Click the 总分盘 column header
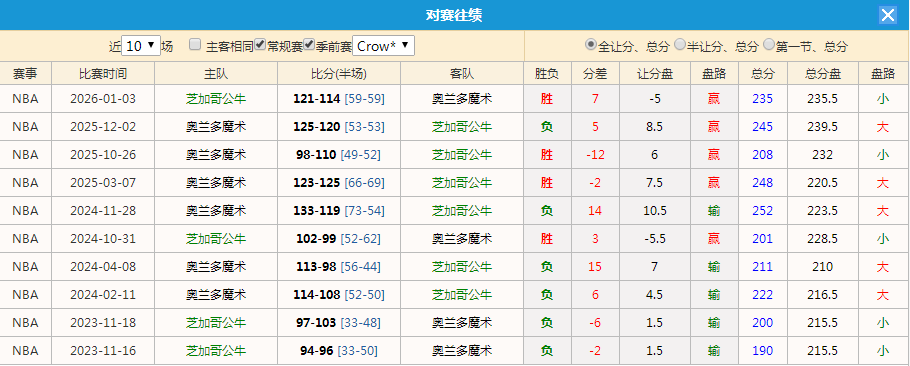The height and width of the screenshot is (366, 910). tap(822, 74)
